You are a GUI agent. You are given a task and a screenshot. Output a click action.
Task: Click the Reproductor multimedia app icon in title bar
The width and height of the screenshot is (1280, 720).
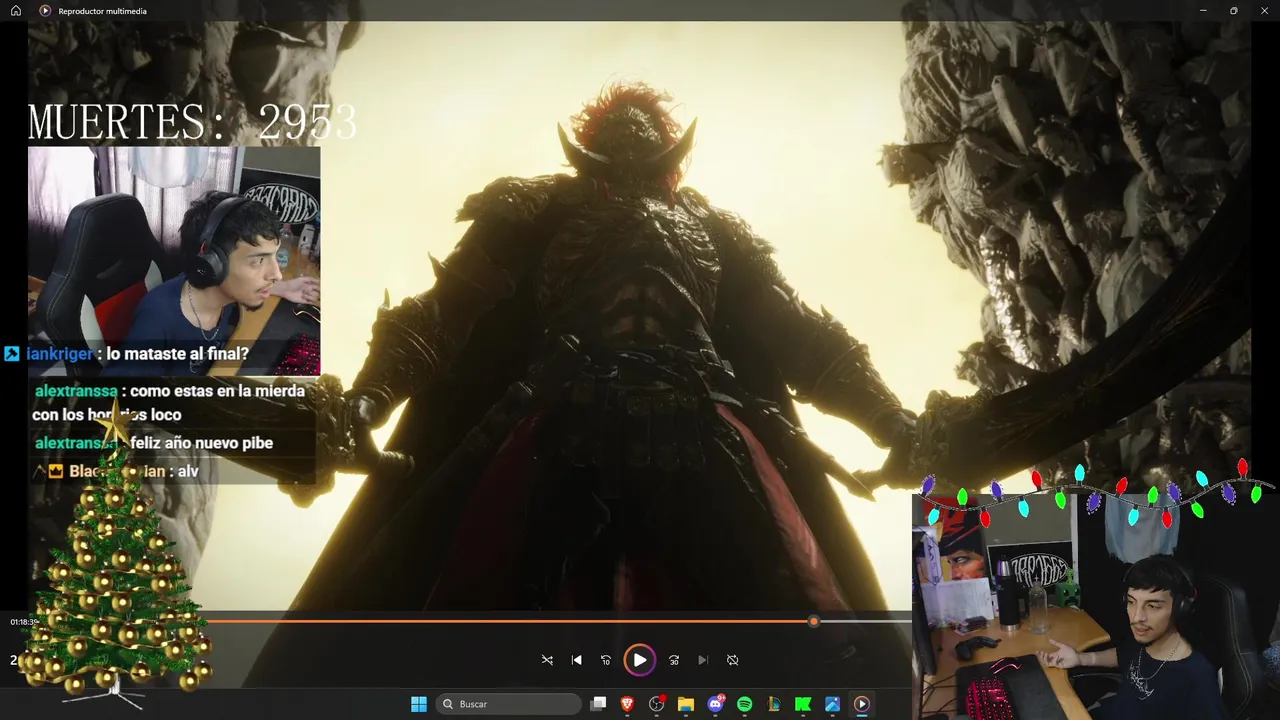[45, 11]
